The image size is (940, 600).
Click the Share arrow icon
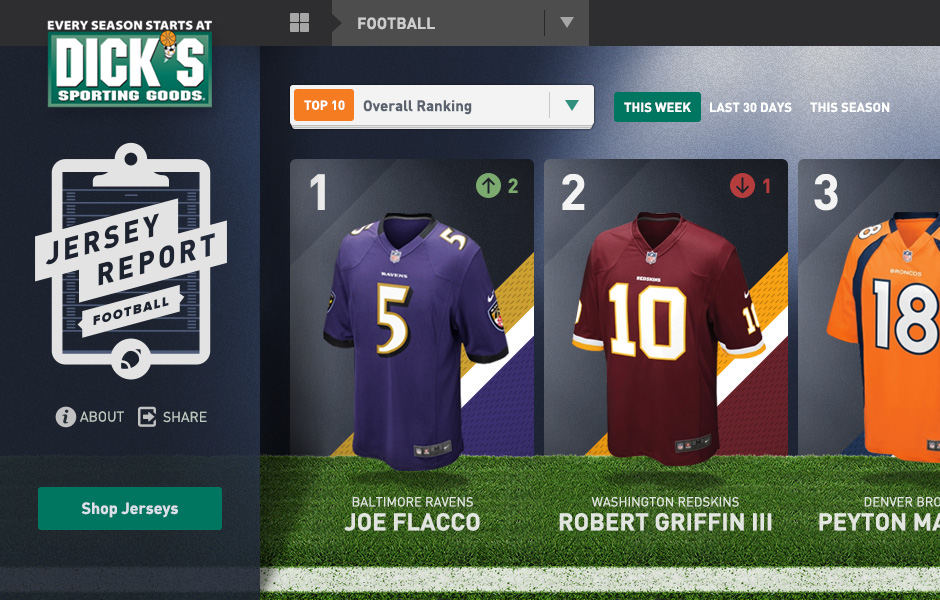[147, 417]
